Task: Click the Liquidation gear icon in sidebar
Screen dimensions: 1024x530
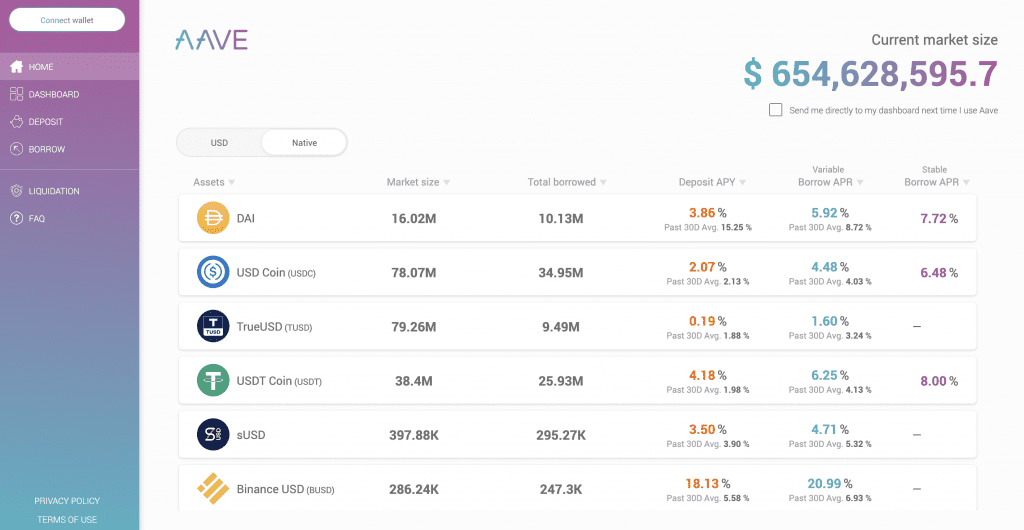Action: click(16, 191)
